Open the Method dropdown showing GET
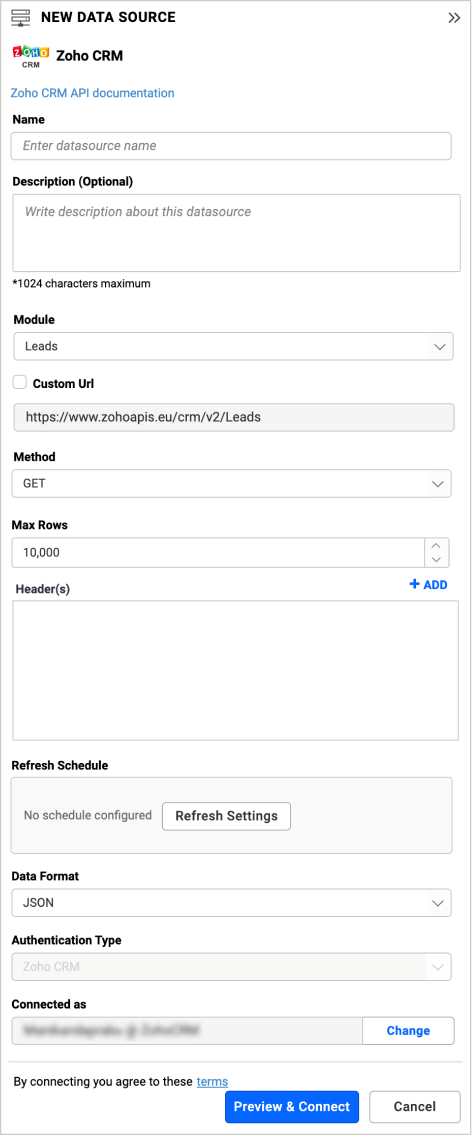472x1136 pixels. [x=231, y=483]
